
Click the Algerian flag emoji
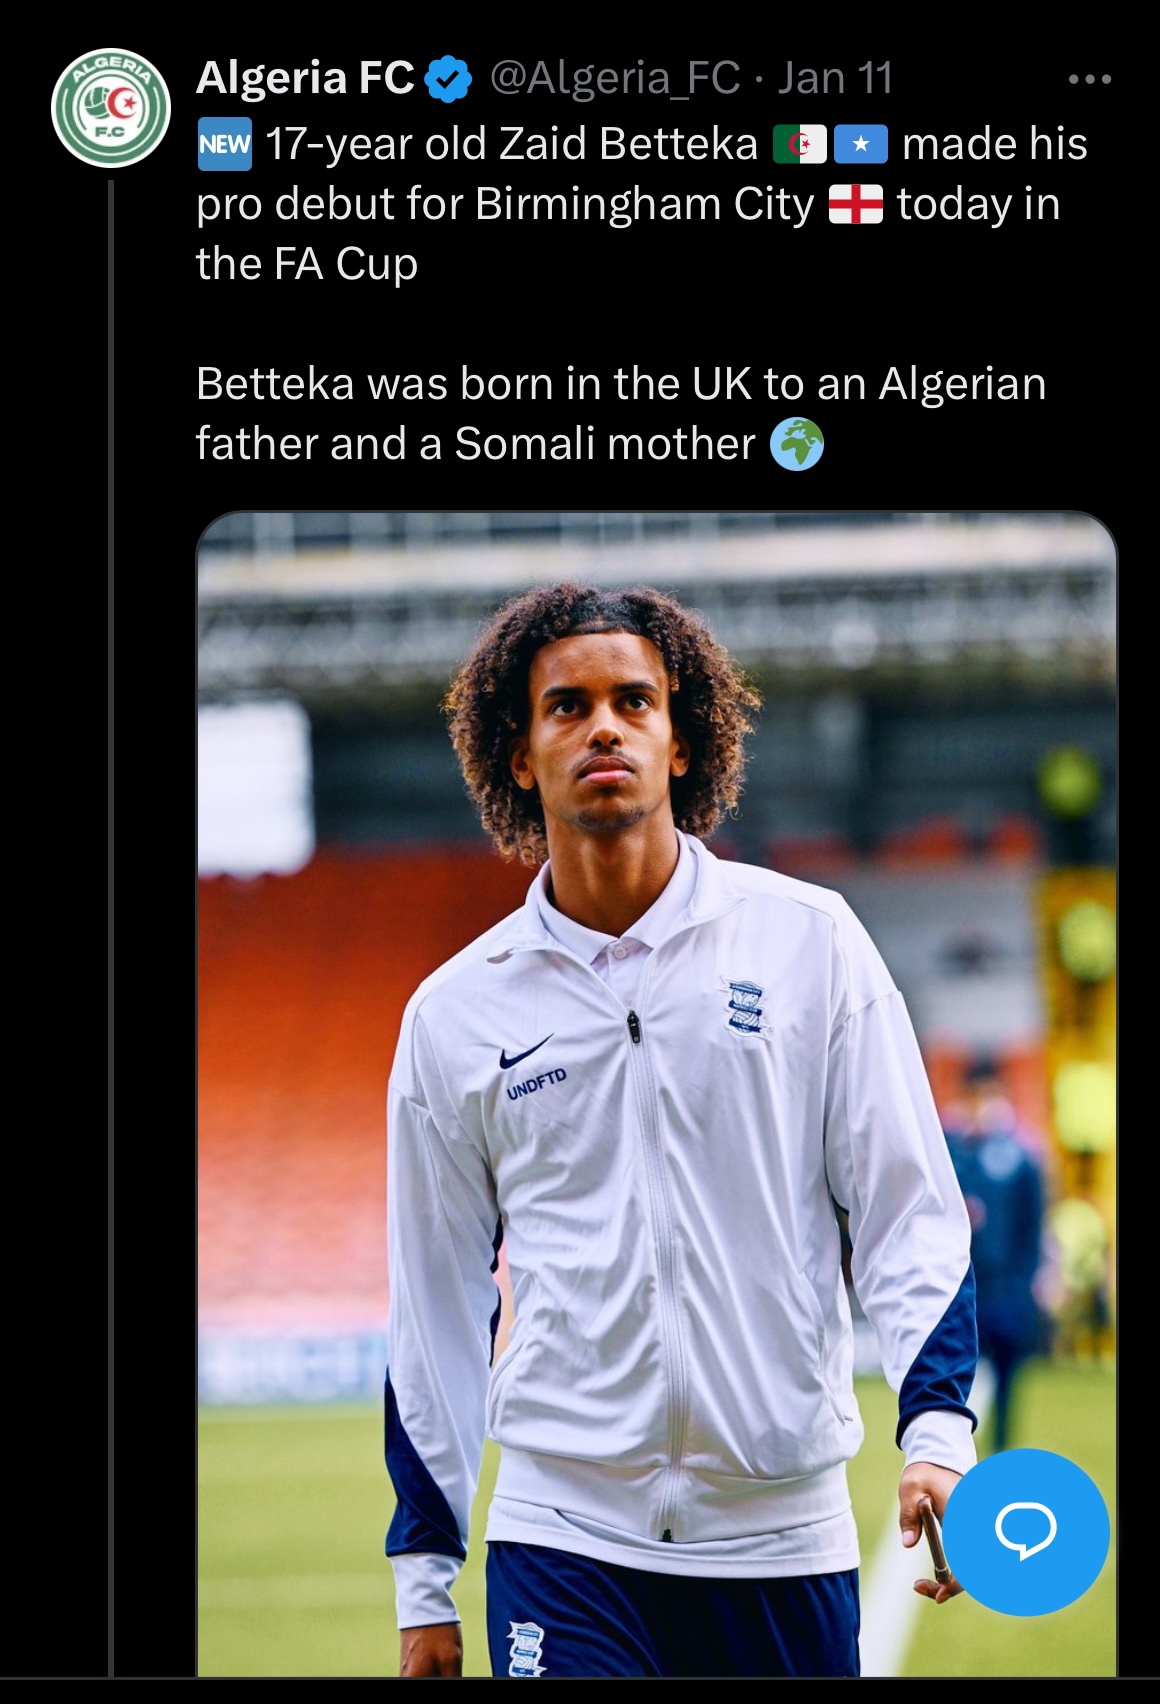coord(800,145)
